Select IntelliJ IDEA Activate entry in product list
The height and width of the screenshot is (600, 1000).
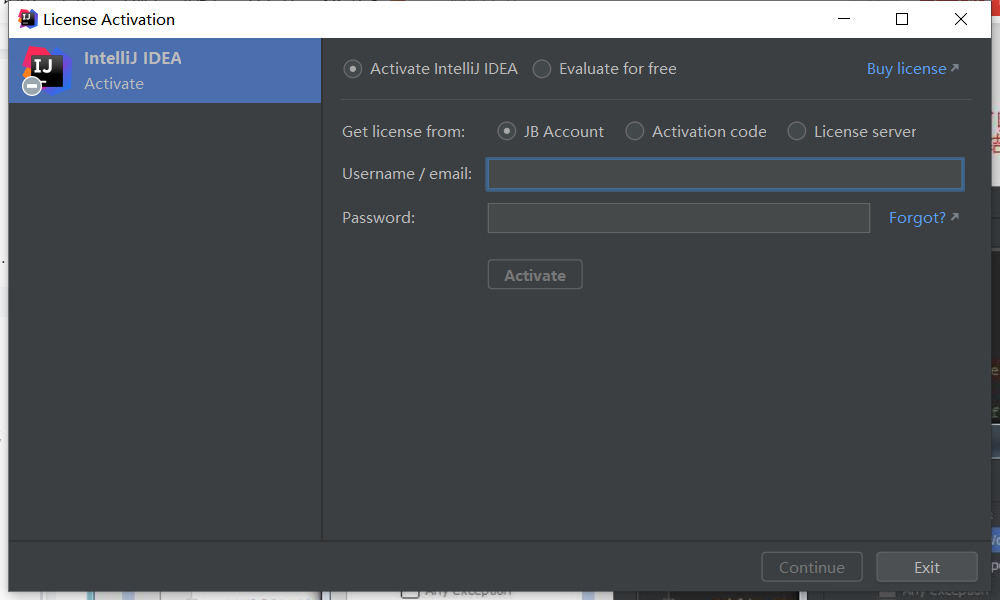coord(165,70)
